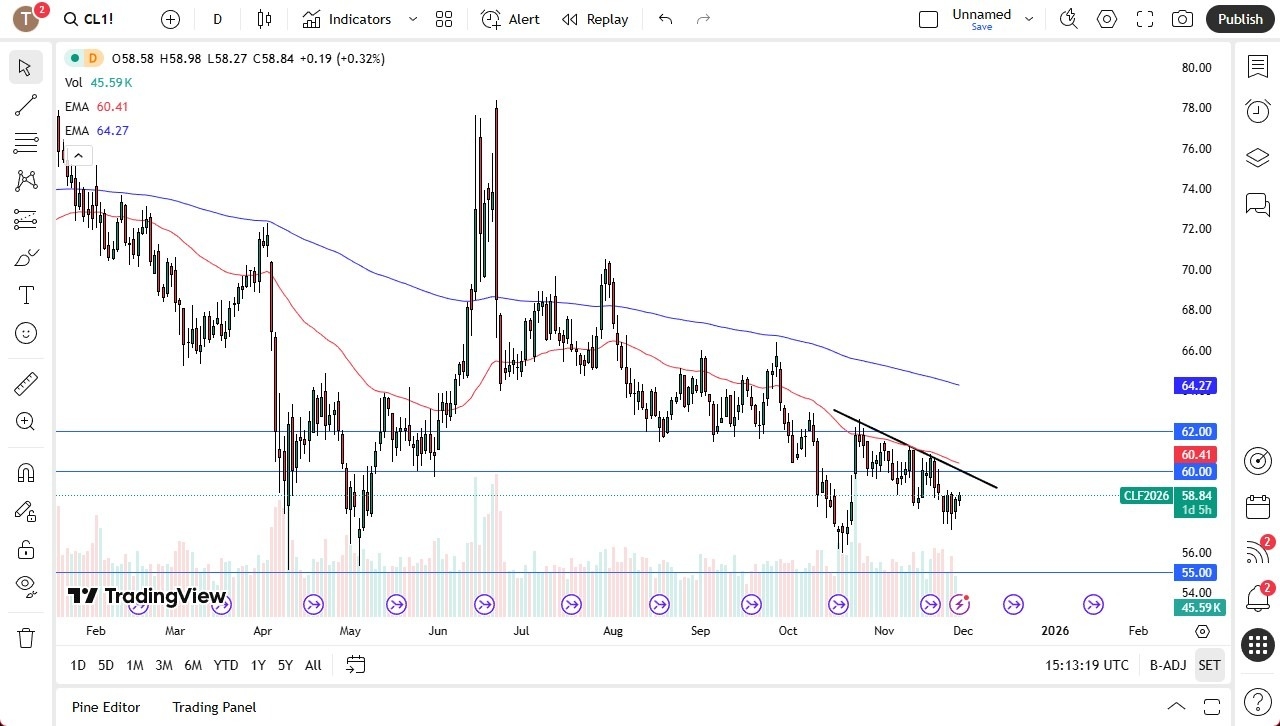Click the Publish button
The width and height of the screenshot is (1280, 726).
(x=1239, y=18)
